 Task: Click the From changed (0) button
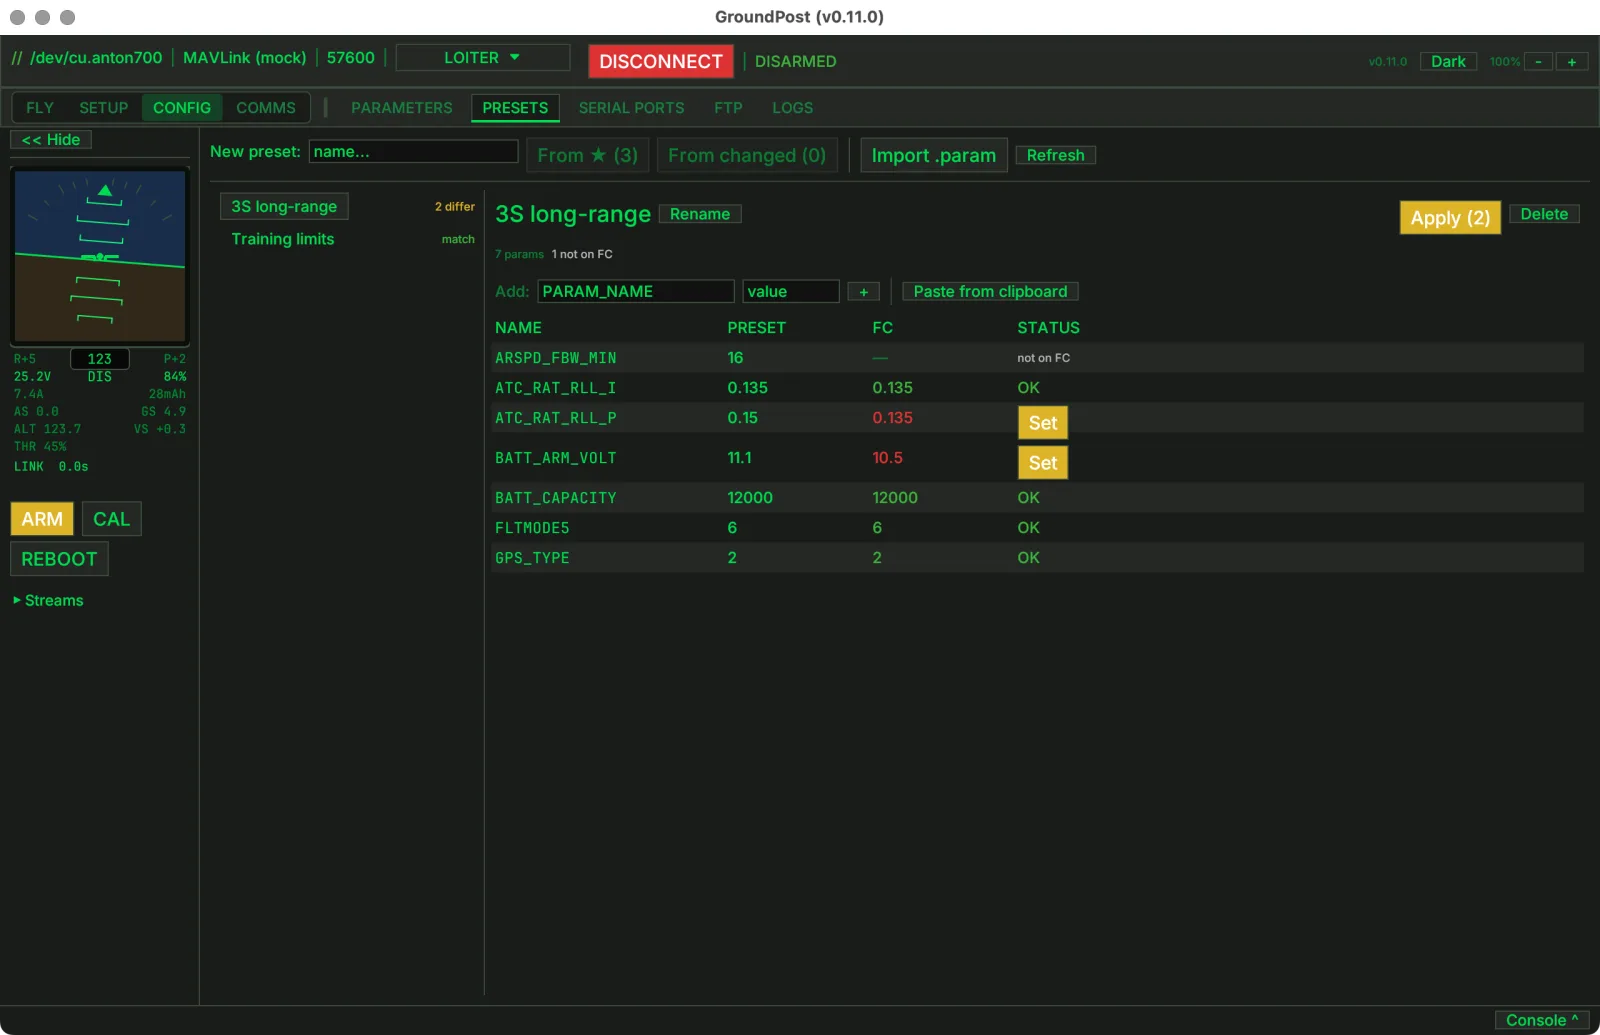747,155
